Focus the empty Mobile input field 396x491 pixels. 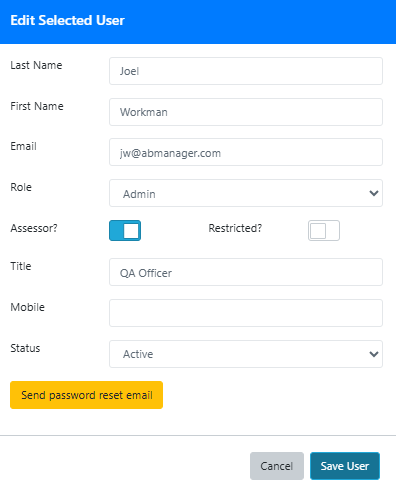click(x=246, y=313)
